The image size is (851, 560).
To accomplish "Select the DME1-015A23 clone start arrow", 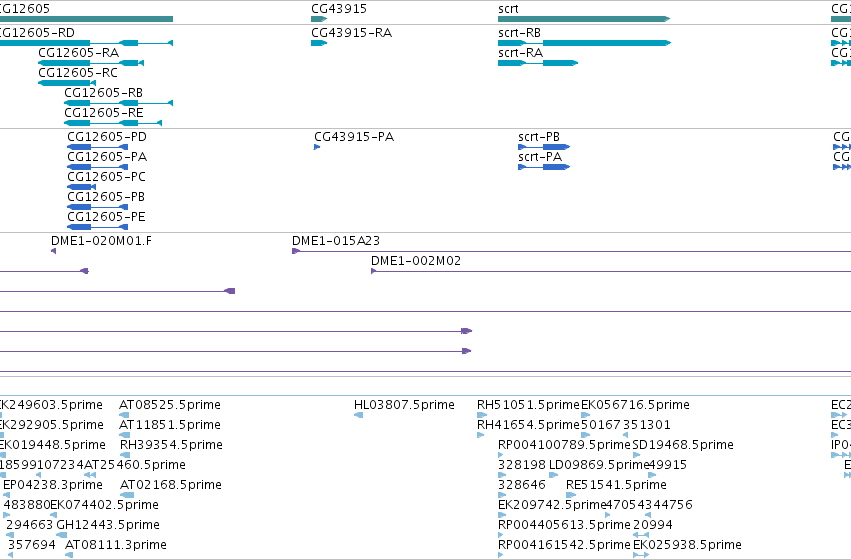I will (296, 251).
